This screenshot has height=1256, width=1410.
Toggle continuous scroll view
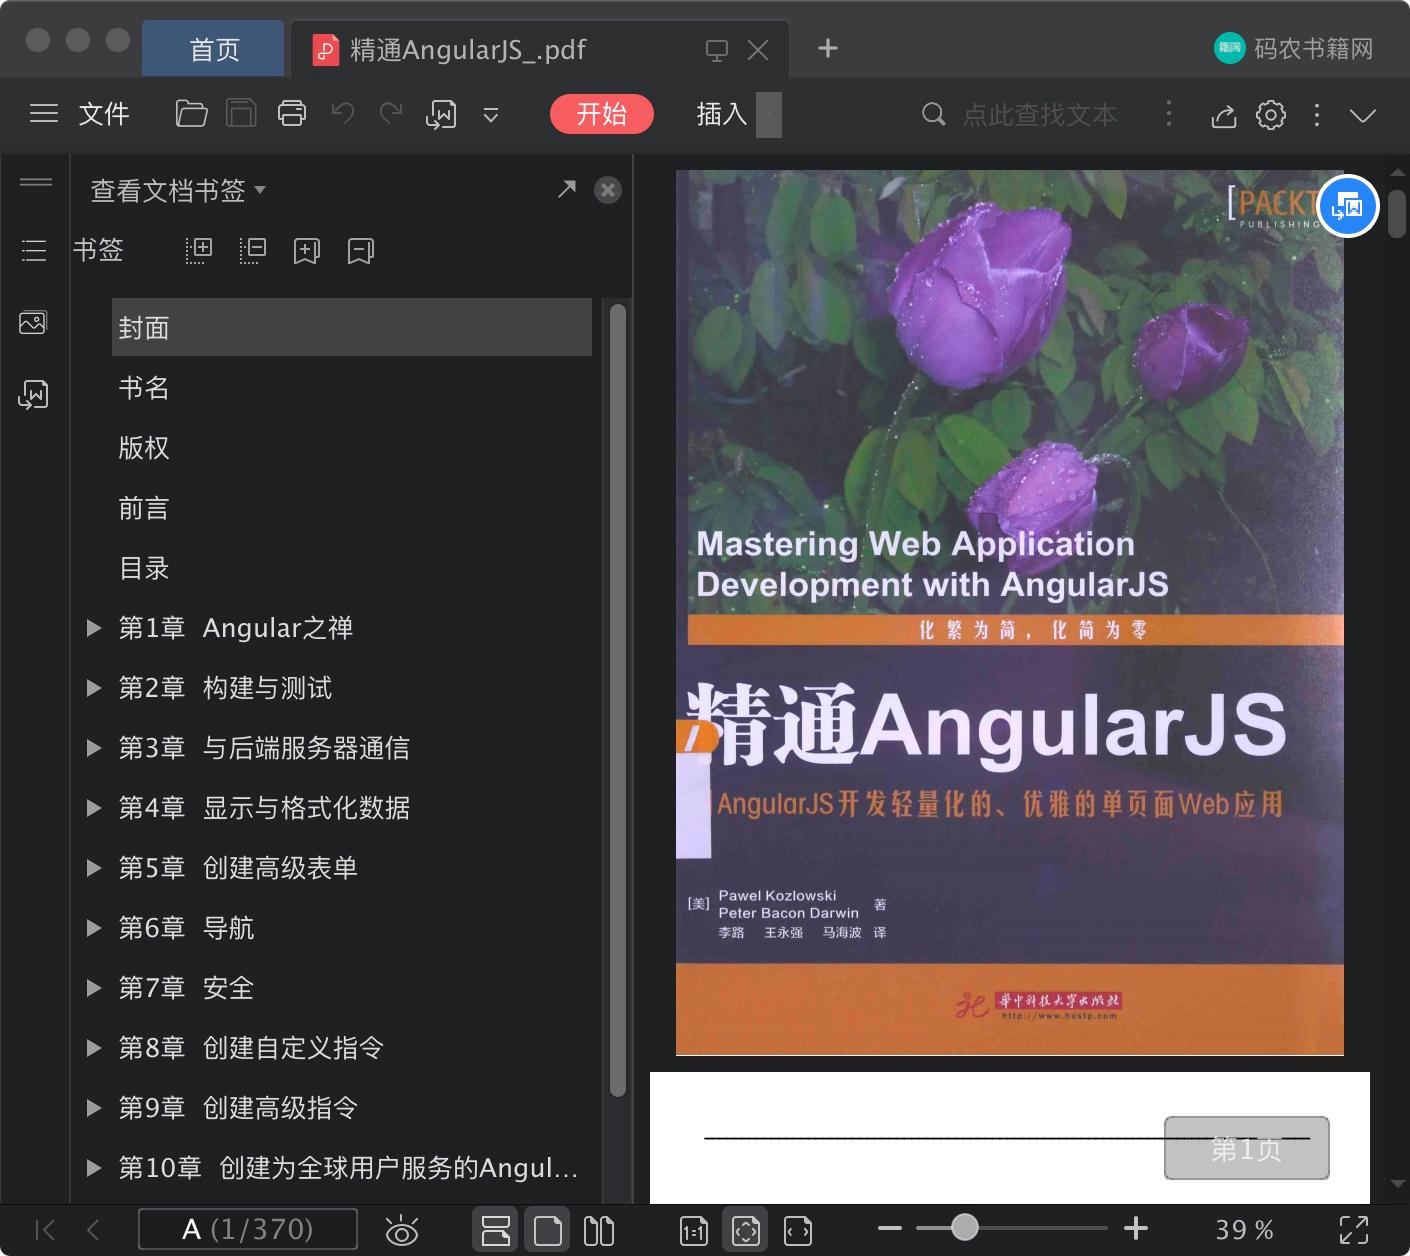496,1230
